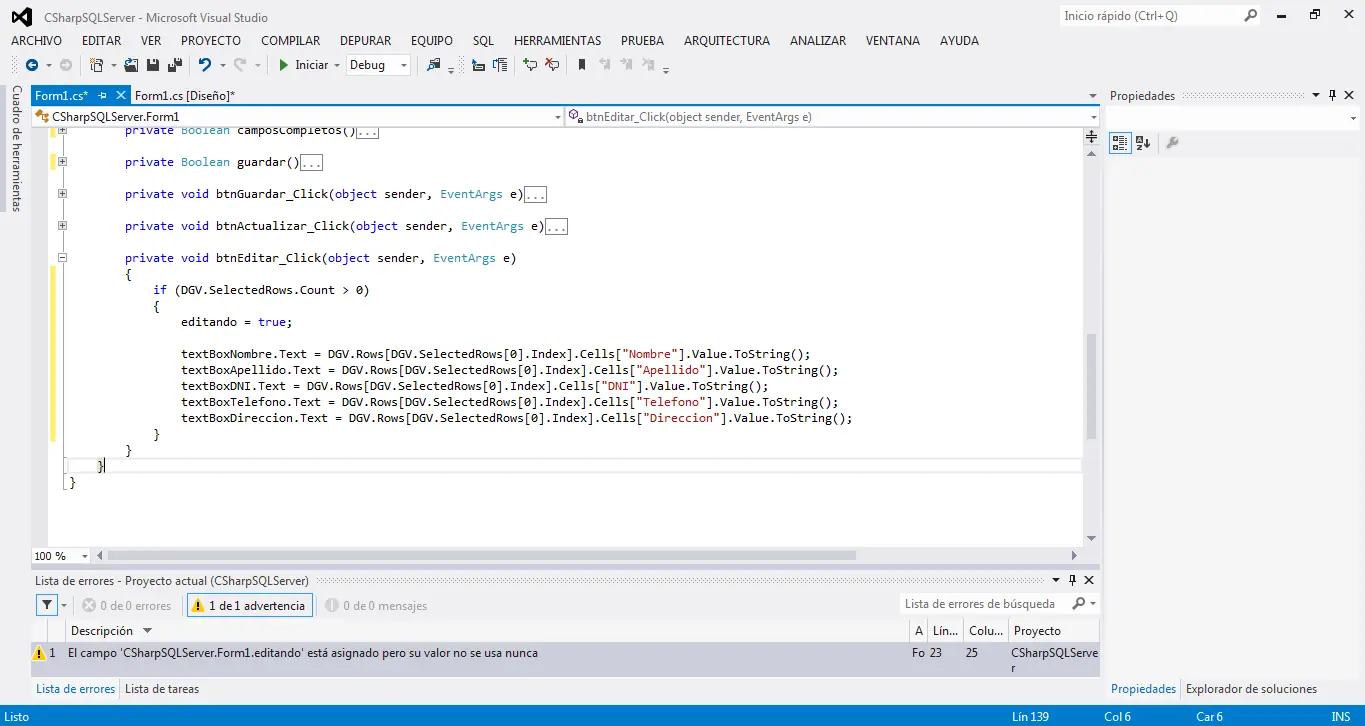Open the ARCHIVO menu
Screen dimensions: 1365x726
coord(36,41)
